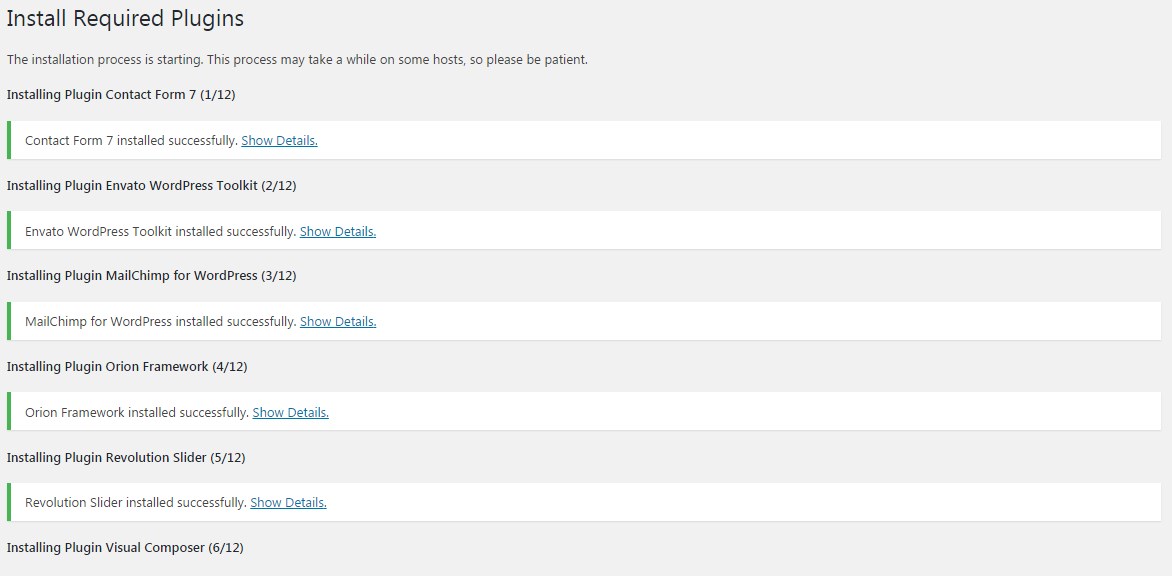Click the MailChimp for WordPress installed successfully text

tap(161, 322)
